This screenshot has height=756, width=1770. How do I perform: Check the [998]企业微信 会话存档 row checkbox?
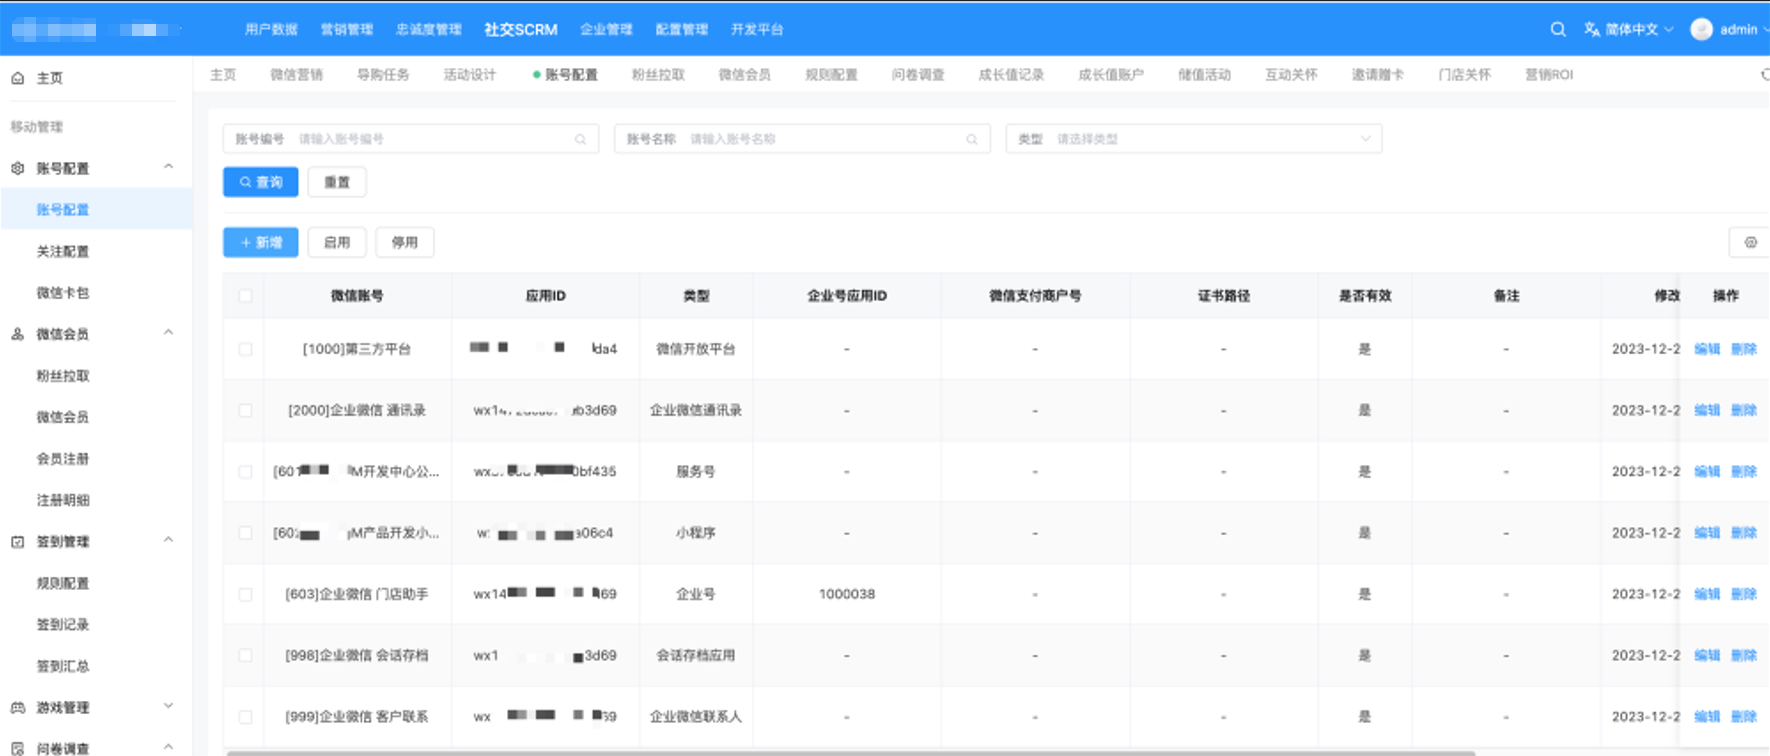pyautogui.click(x=246, y=655)
